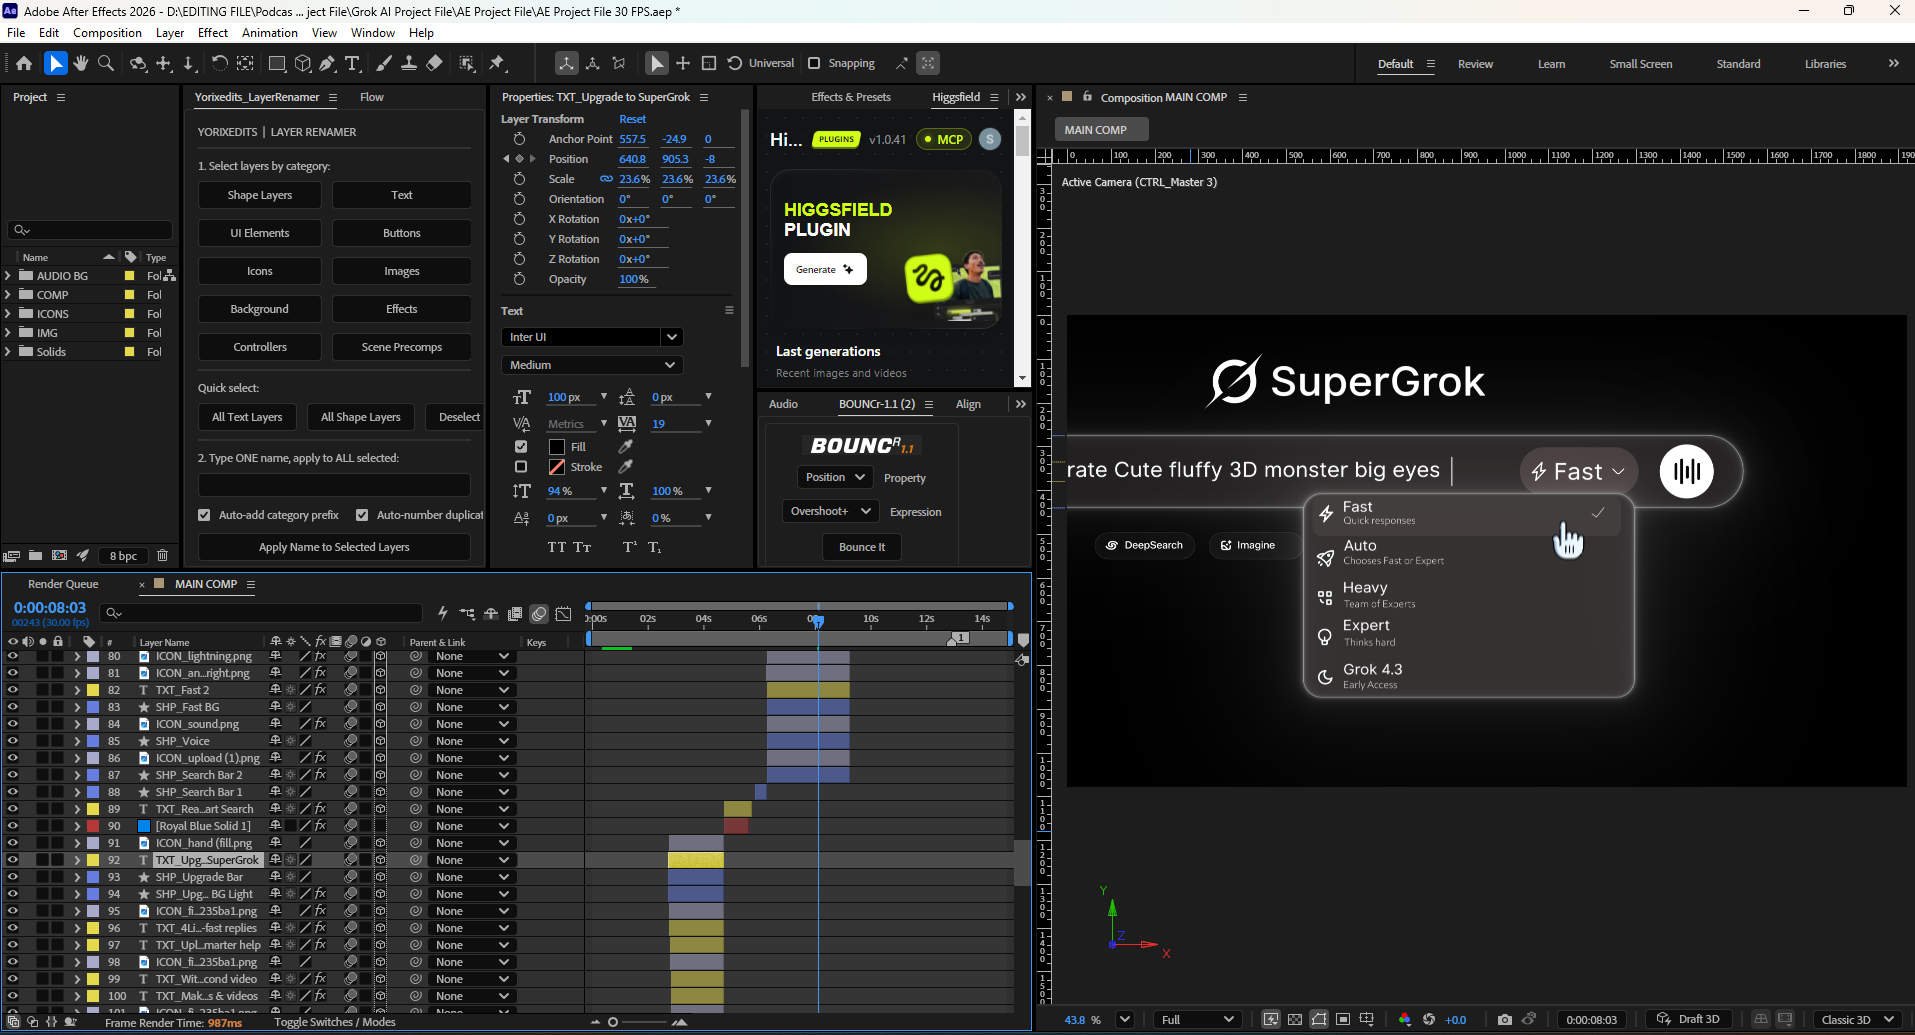Take a snapshot with the camera icon

1505,1019
